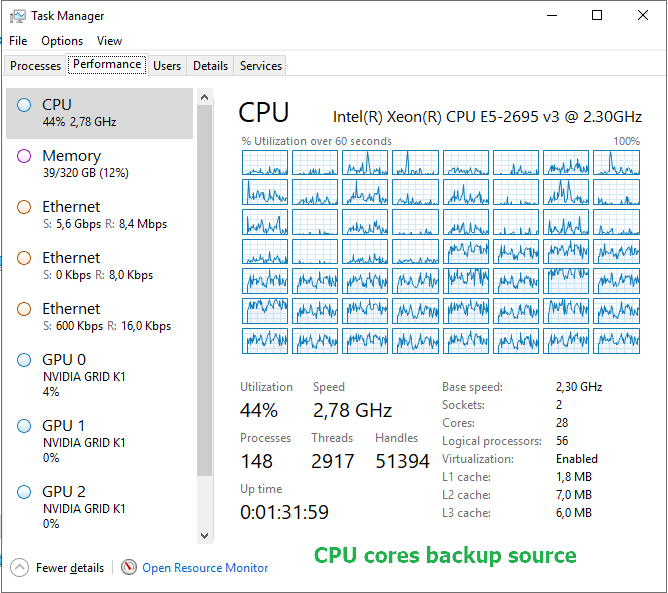
Task: Select Memory 39/320 GB entry
Action: click(x=99, y=164)
